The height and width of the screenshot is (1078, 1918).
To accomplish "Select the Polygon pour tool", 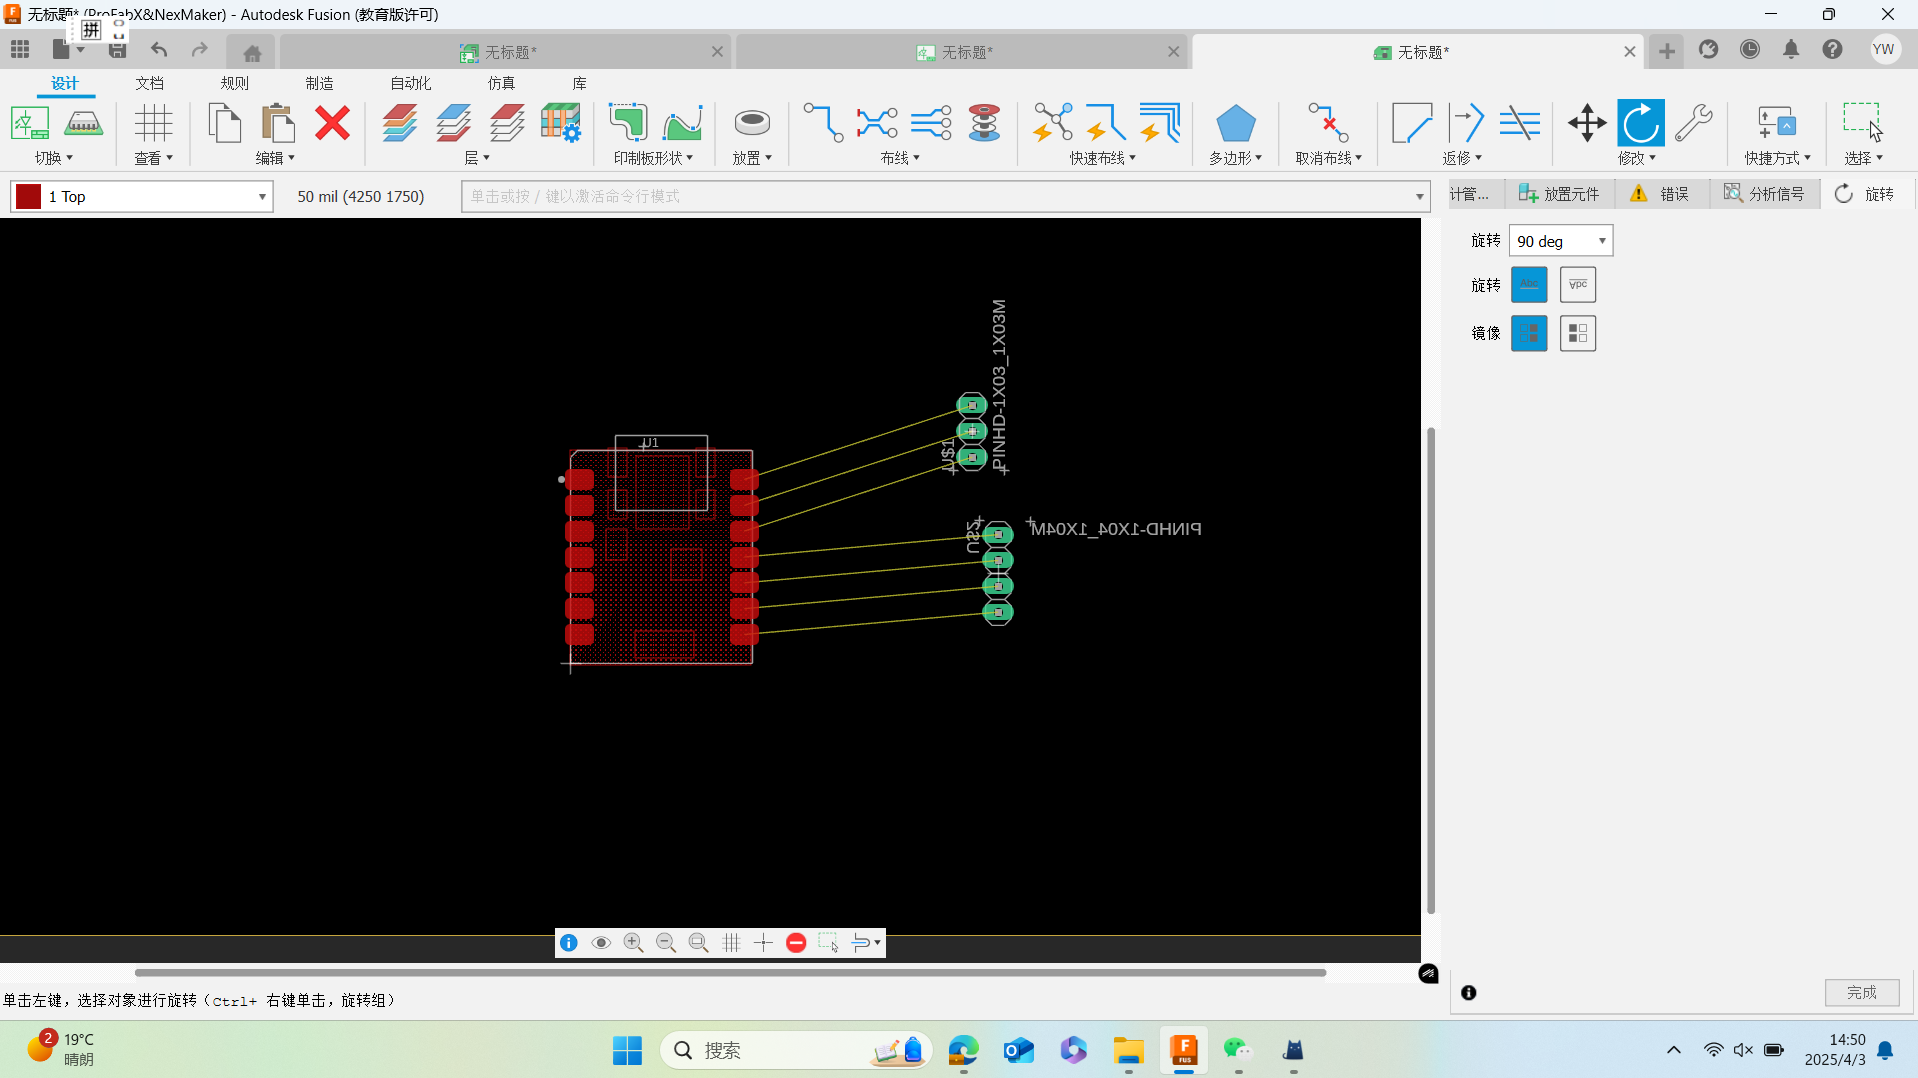I will pos(1236,123).
